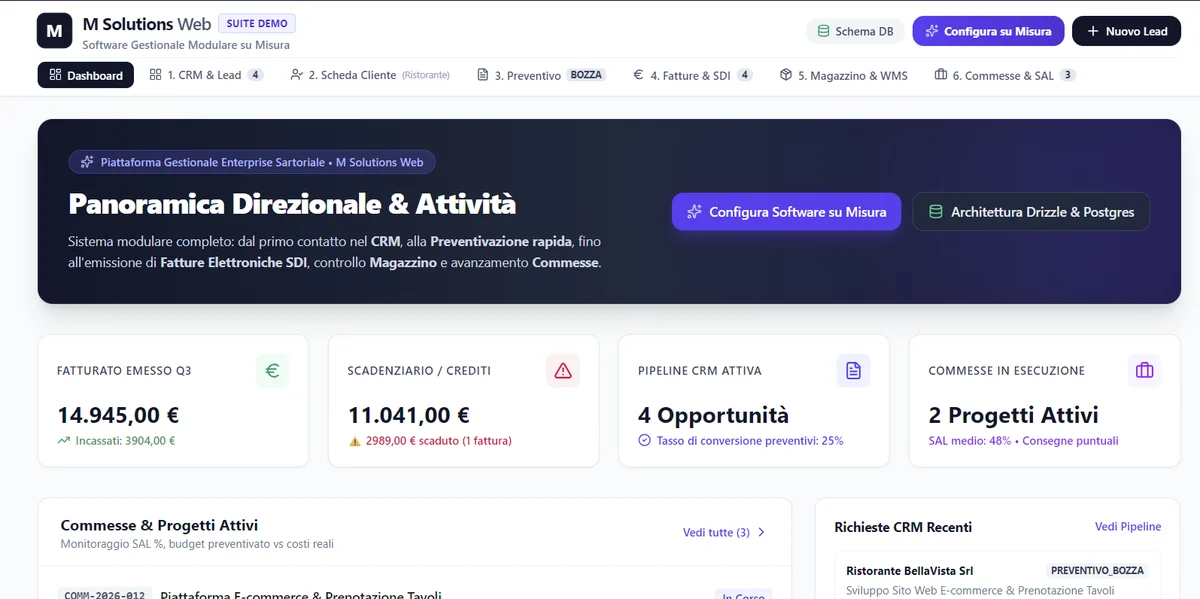This screenshot has height=599, width=1200.
Task: Click warning triangle icon on Scadenziario card
Action: point(563,371)
